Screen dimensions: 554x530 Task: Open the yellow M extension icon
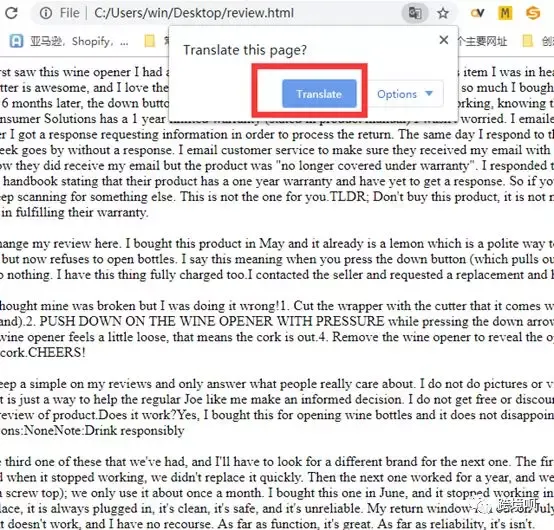(505, 13)
